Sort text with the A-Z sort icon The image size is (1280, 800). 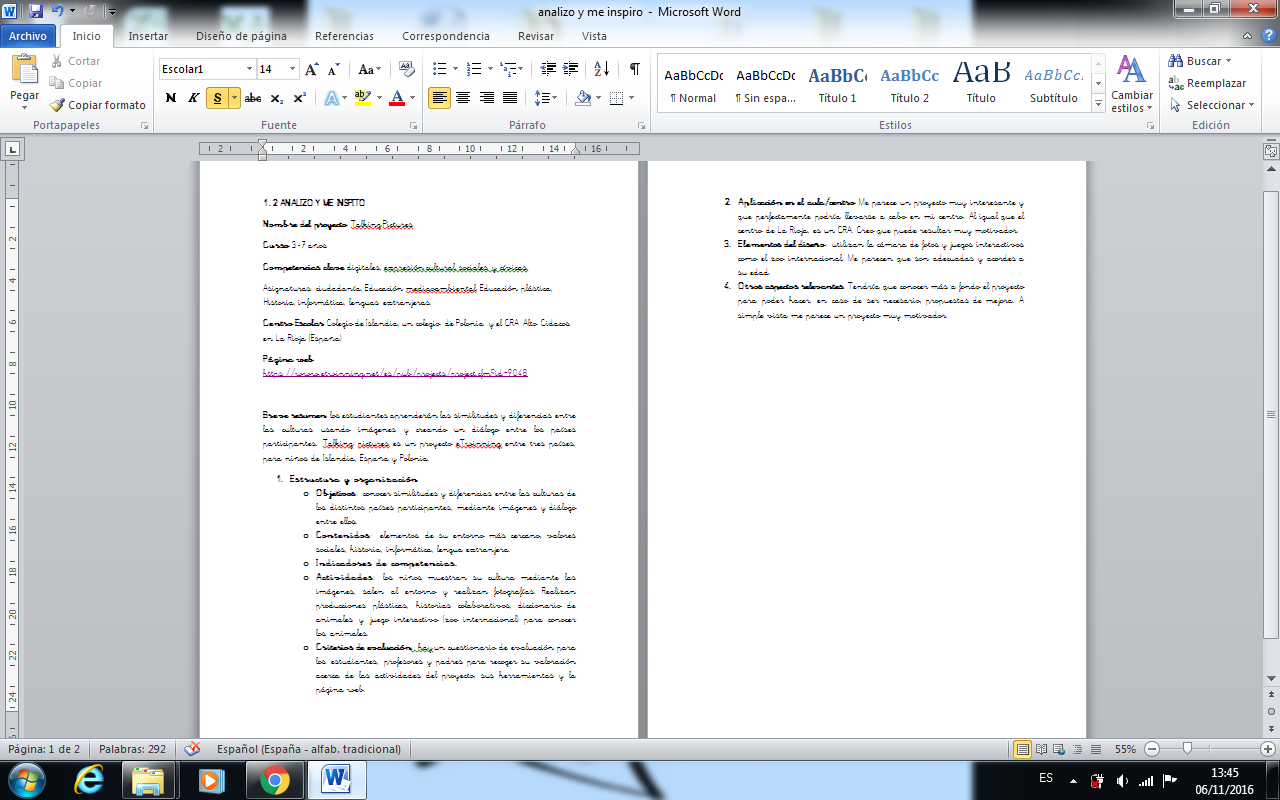coord(601,69)
